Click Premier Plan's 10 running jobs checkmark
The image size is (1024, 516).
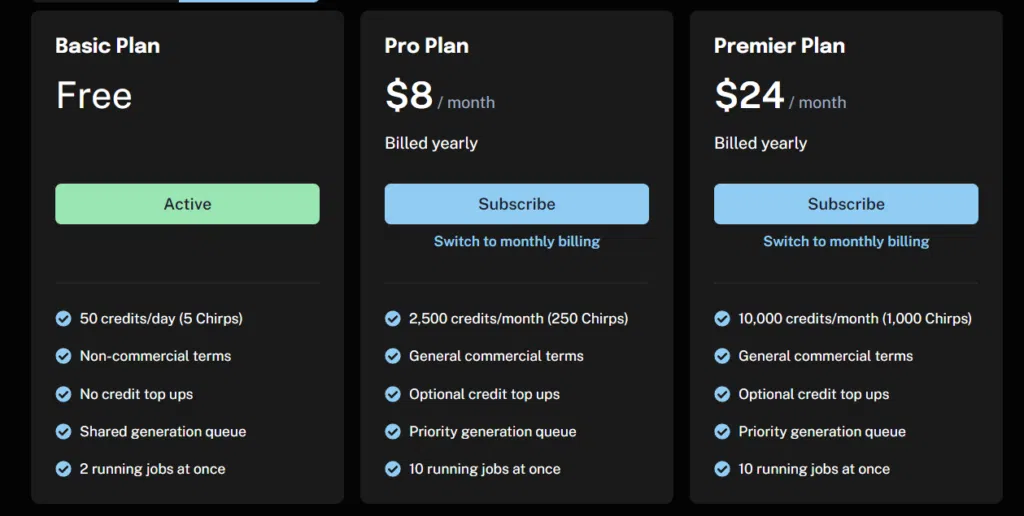coord(722,469)
